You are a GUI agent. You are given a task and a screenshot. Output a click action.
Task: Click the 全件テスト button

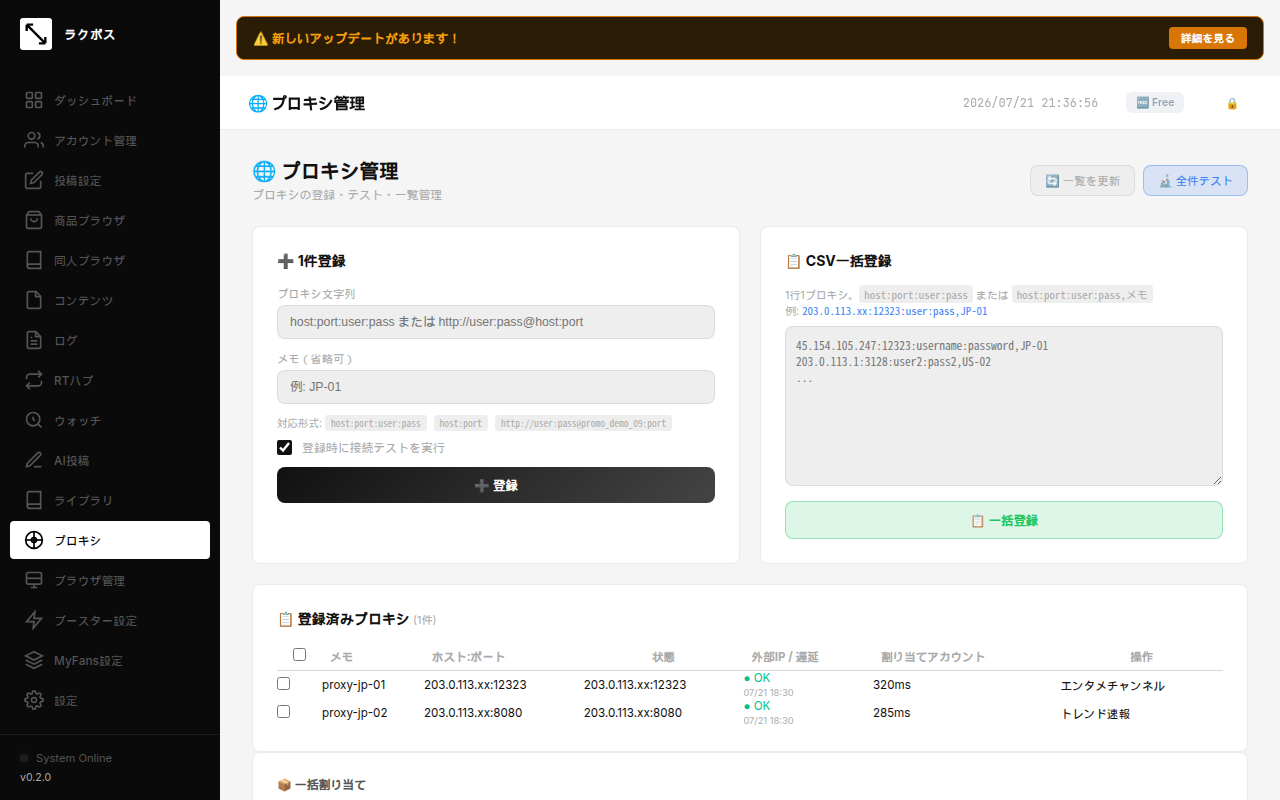pos(1195,181)
